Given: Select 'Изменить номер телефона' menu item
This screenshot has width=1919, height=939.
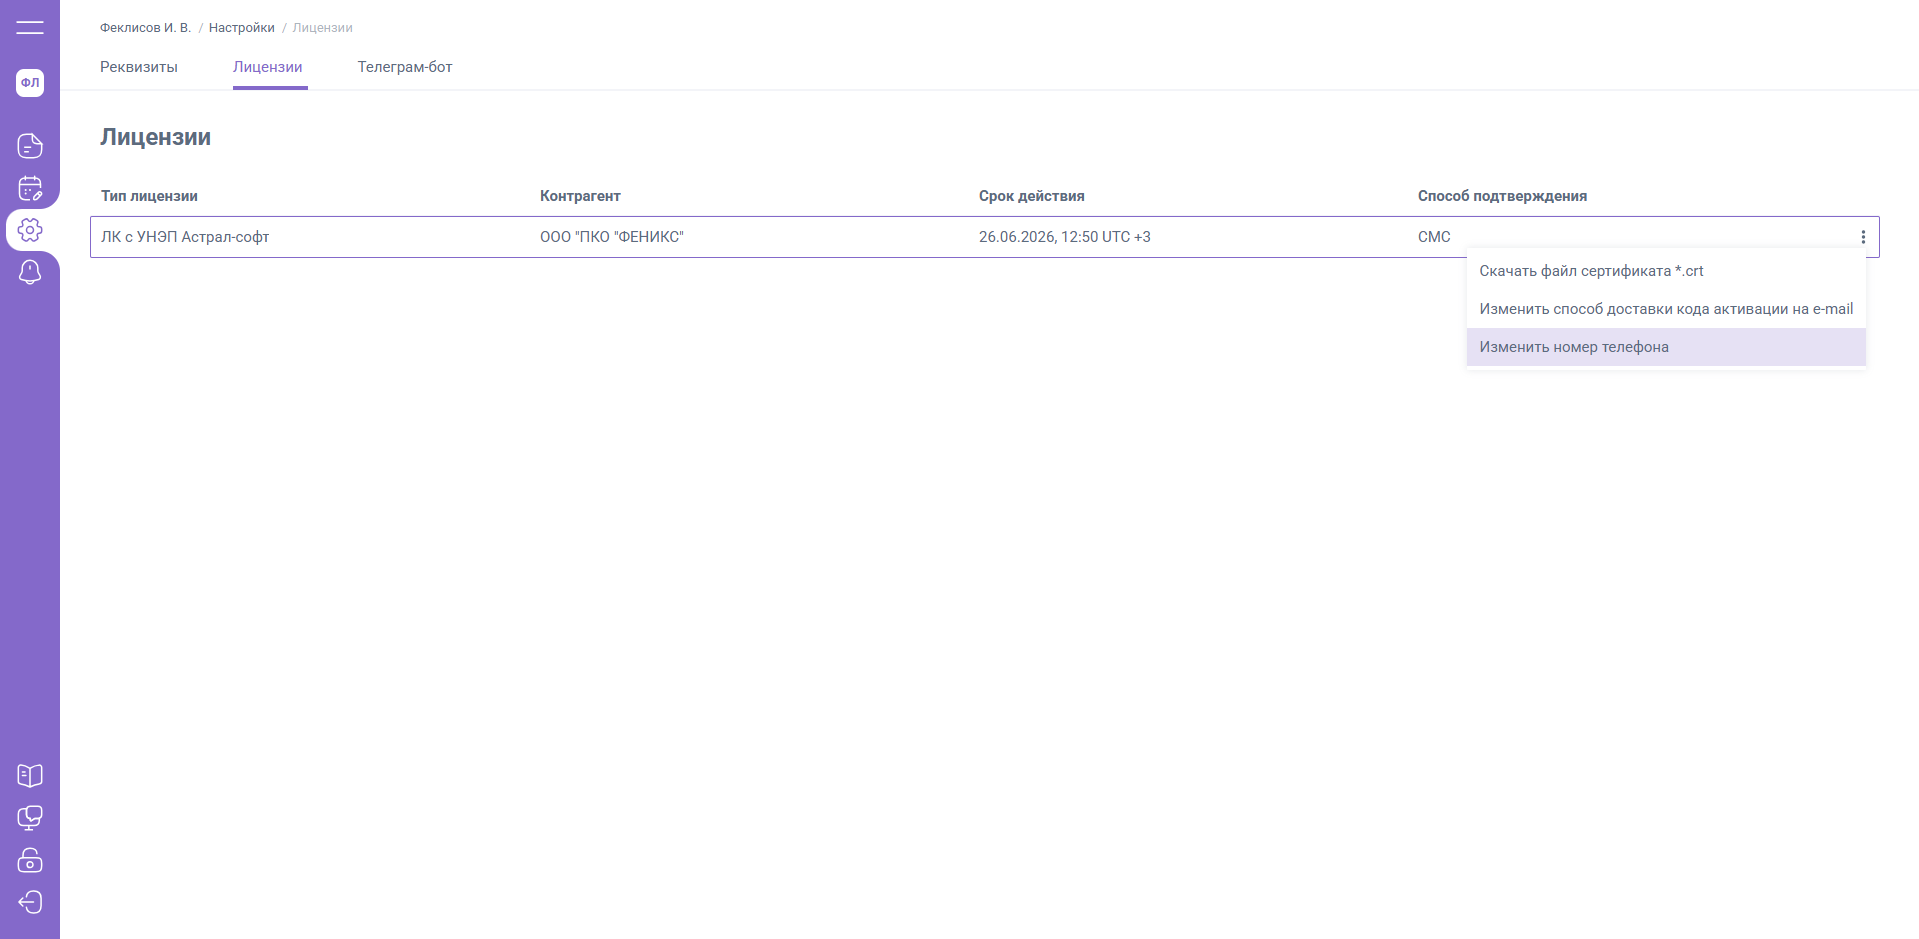Looking at the screenshot, I should tap(1573, 347).
